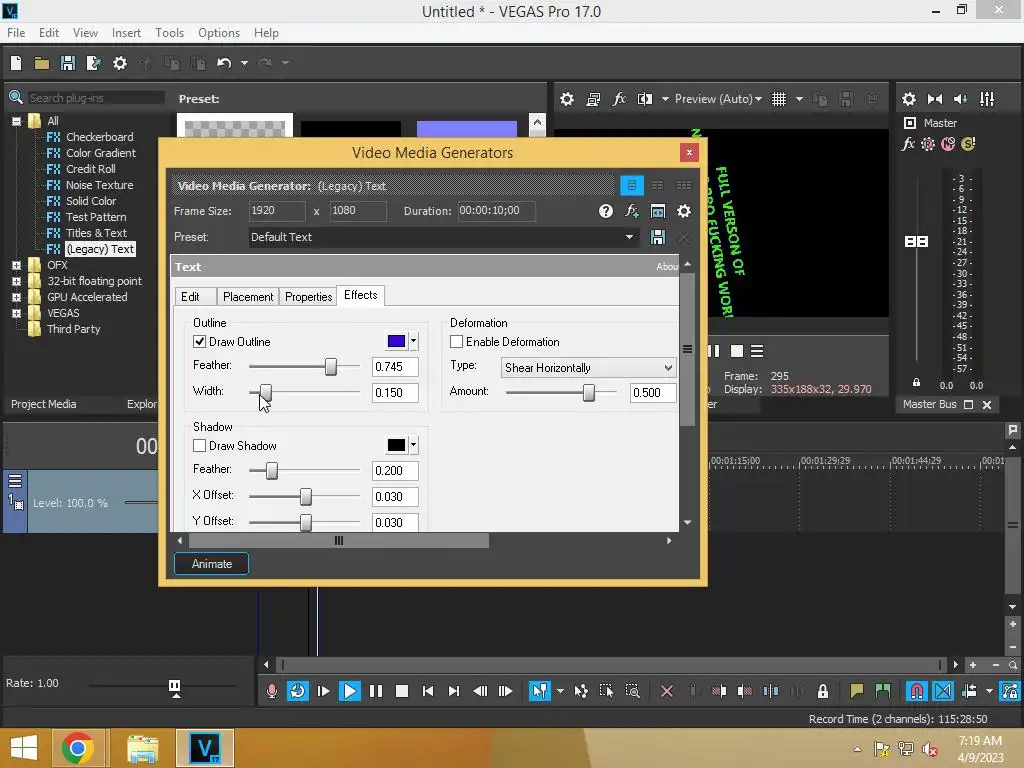
Task: Open the Options menu
Action: pyautogui.click(x=219, y=33)
